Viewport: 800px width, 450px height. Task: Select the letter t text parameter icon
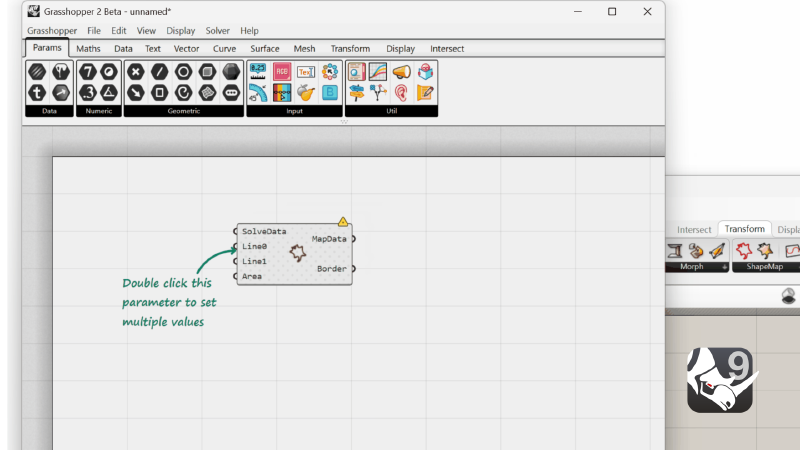click(37, 93)
